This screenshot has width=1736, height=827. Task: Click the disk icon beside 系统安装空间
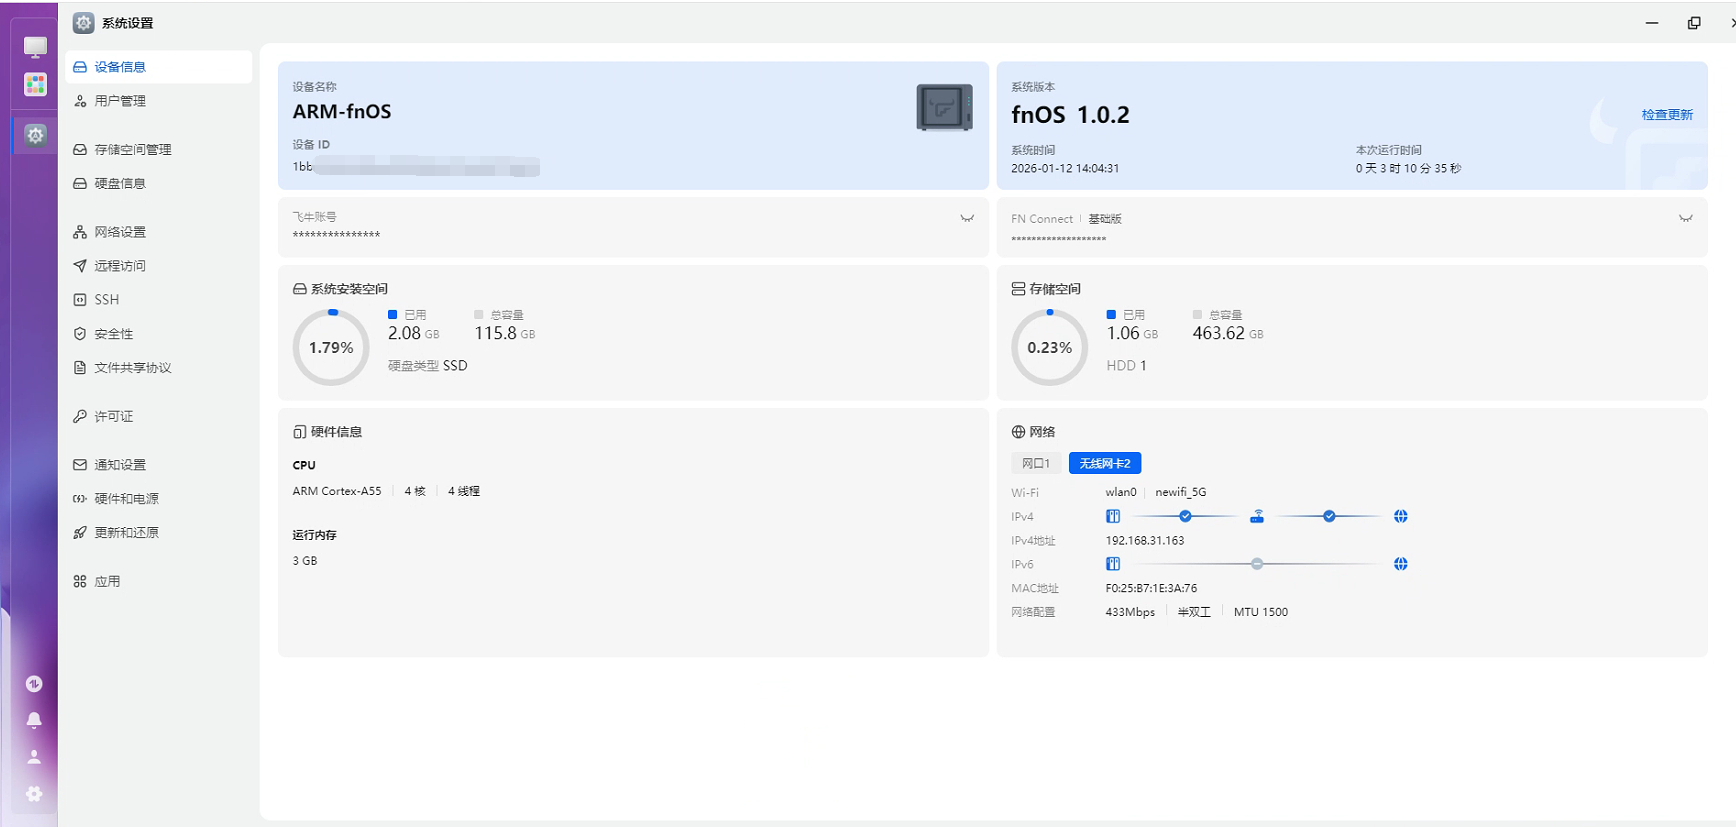click(x=299, y=289)
